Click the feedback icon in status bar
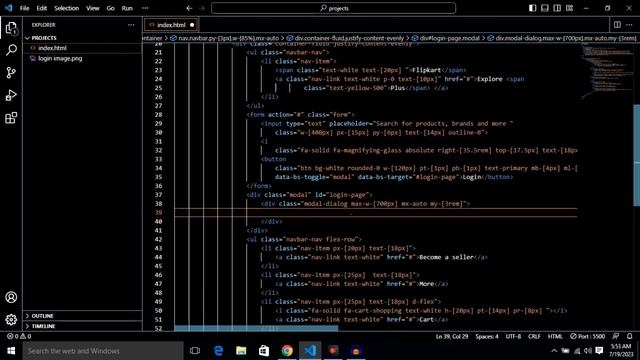 click(x=616, y=336)
